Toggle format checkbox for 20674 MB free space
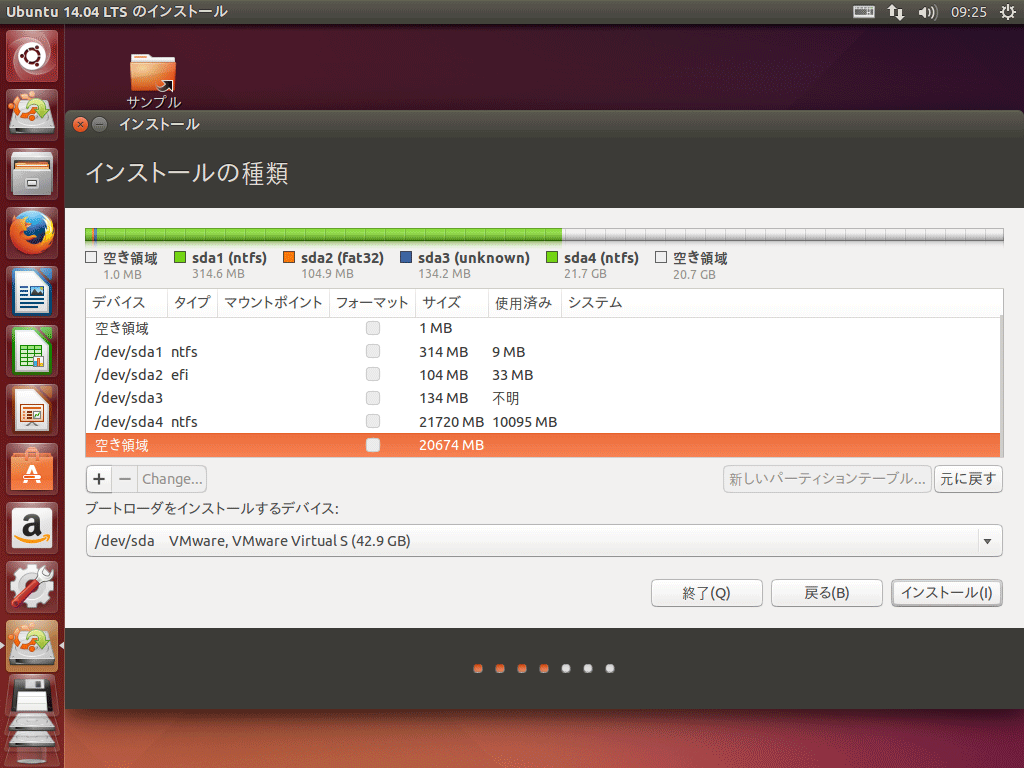 tap(373, 445)
